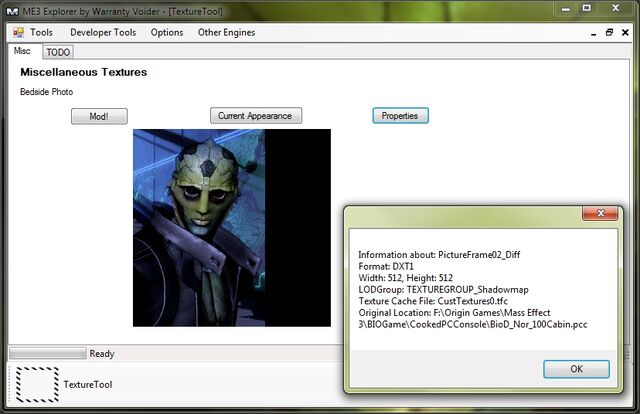
Task: Minimize the TextureTool child window
Action: pos(593,33)
